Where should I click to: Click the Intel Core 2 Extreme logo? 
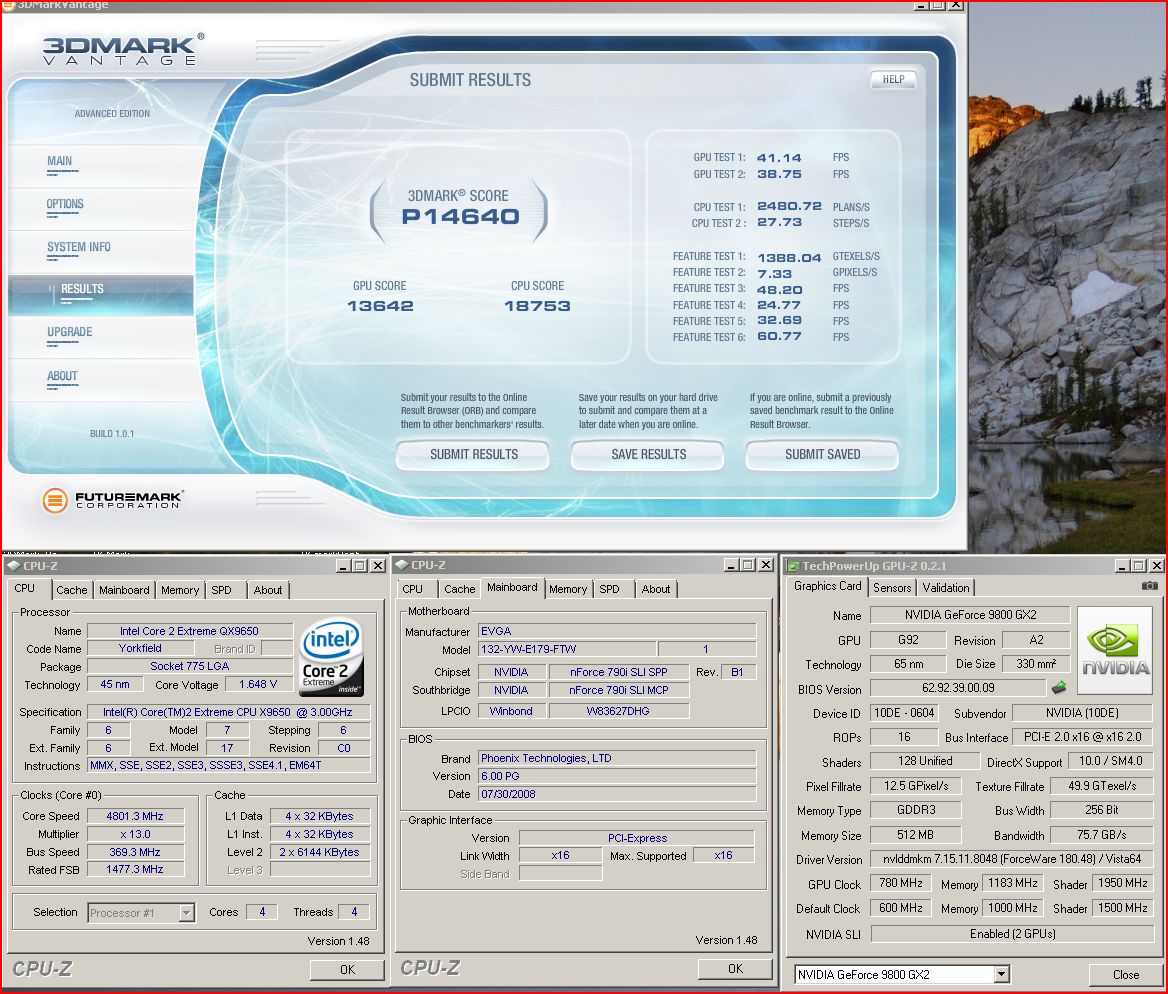(x=331, y=656)
